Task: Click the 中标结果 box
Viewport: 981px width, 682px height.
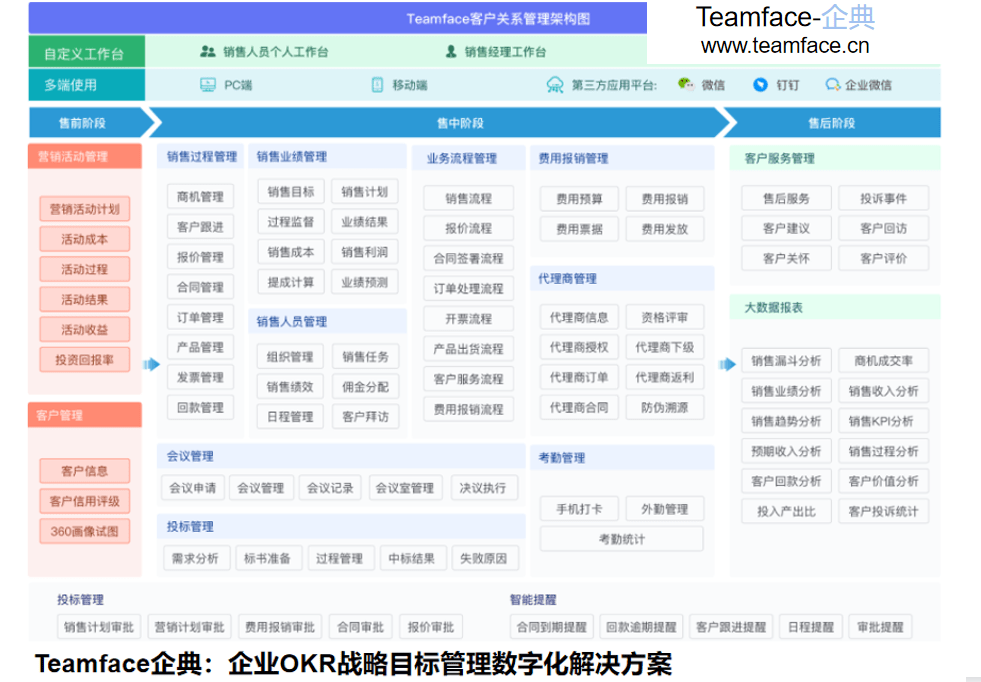Action: pos(412,558)
